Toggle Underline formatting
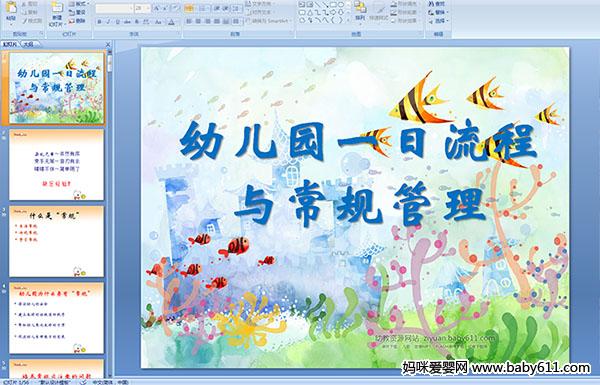This screenshot has width=600, height=385. pyautogui.click(x=117, y=22)
